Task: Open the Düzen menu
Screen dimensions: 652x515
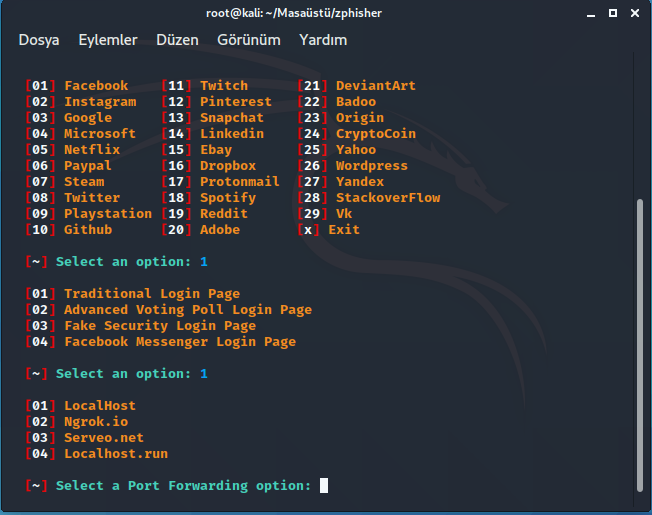Action: click(177, 40)
